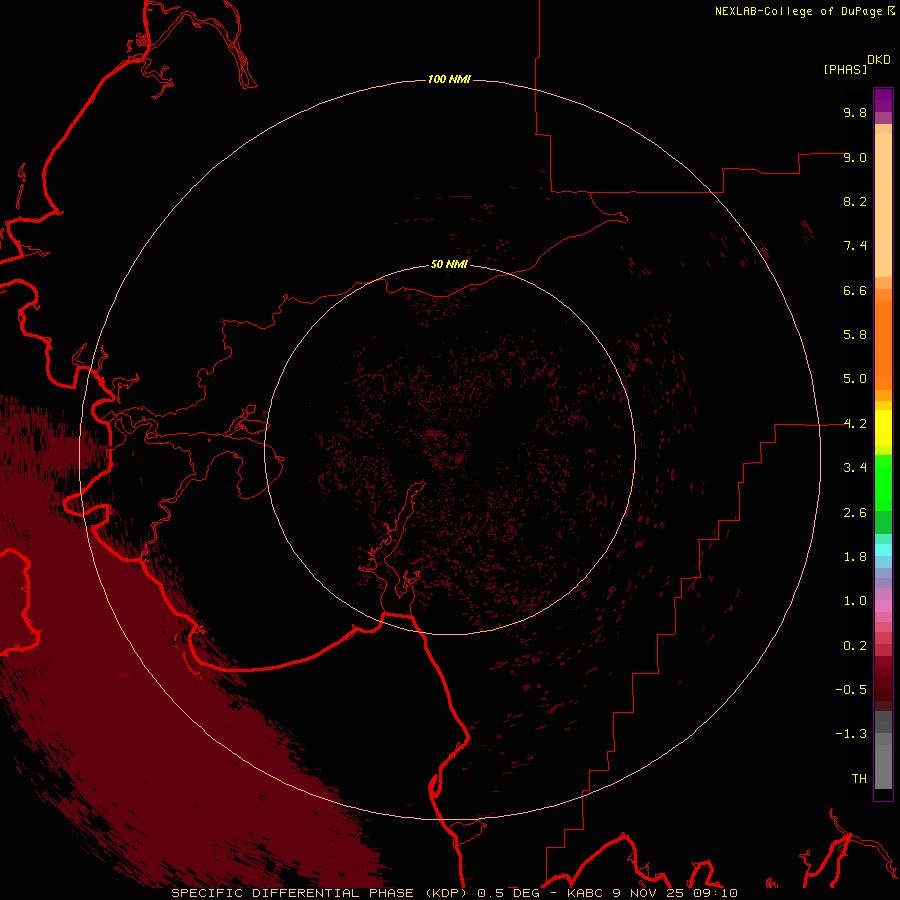Pick the cyan segment beside 1.8

tap(883, 550)
